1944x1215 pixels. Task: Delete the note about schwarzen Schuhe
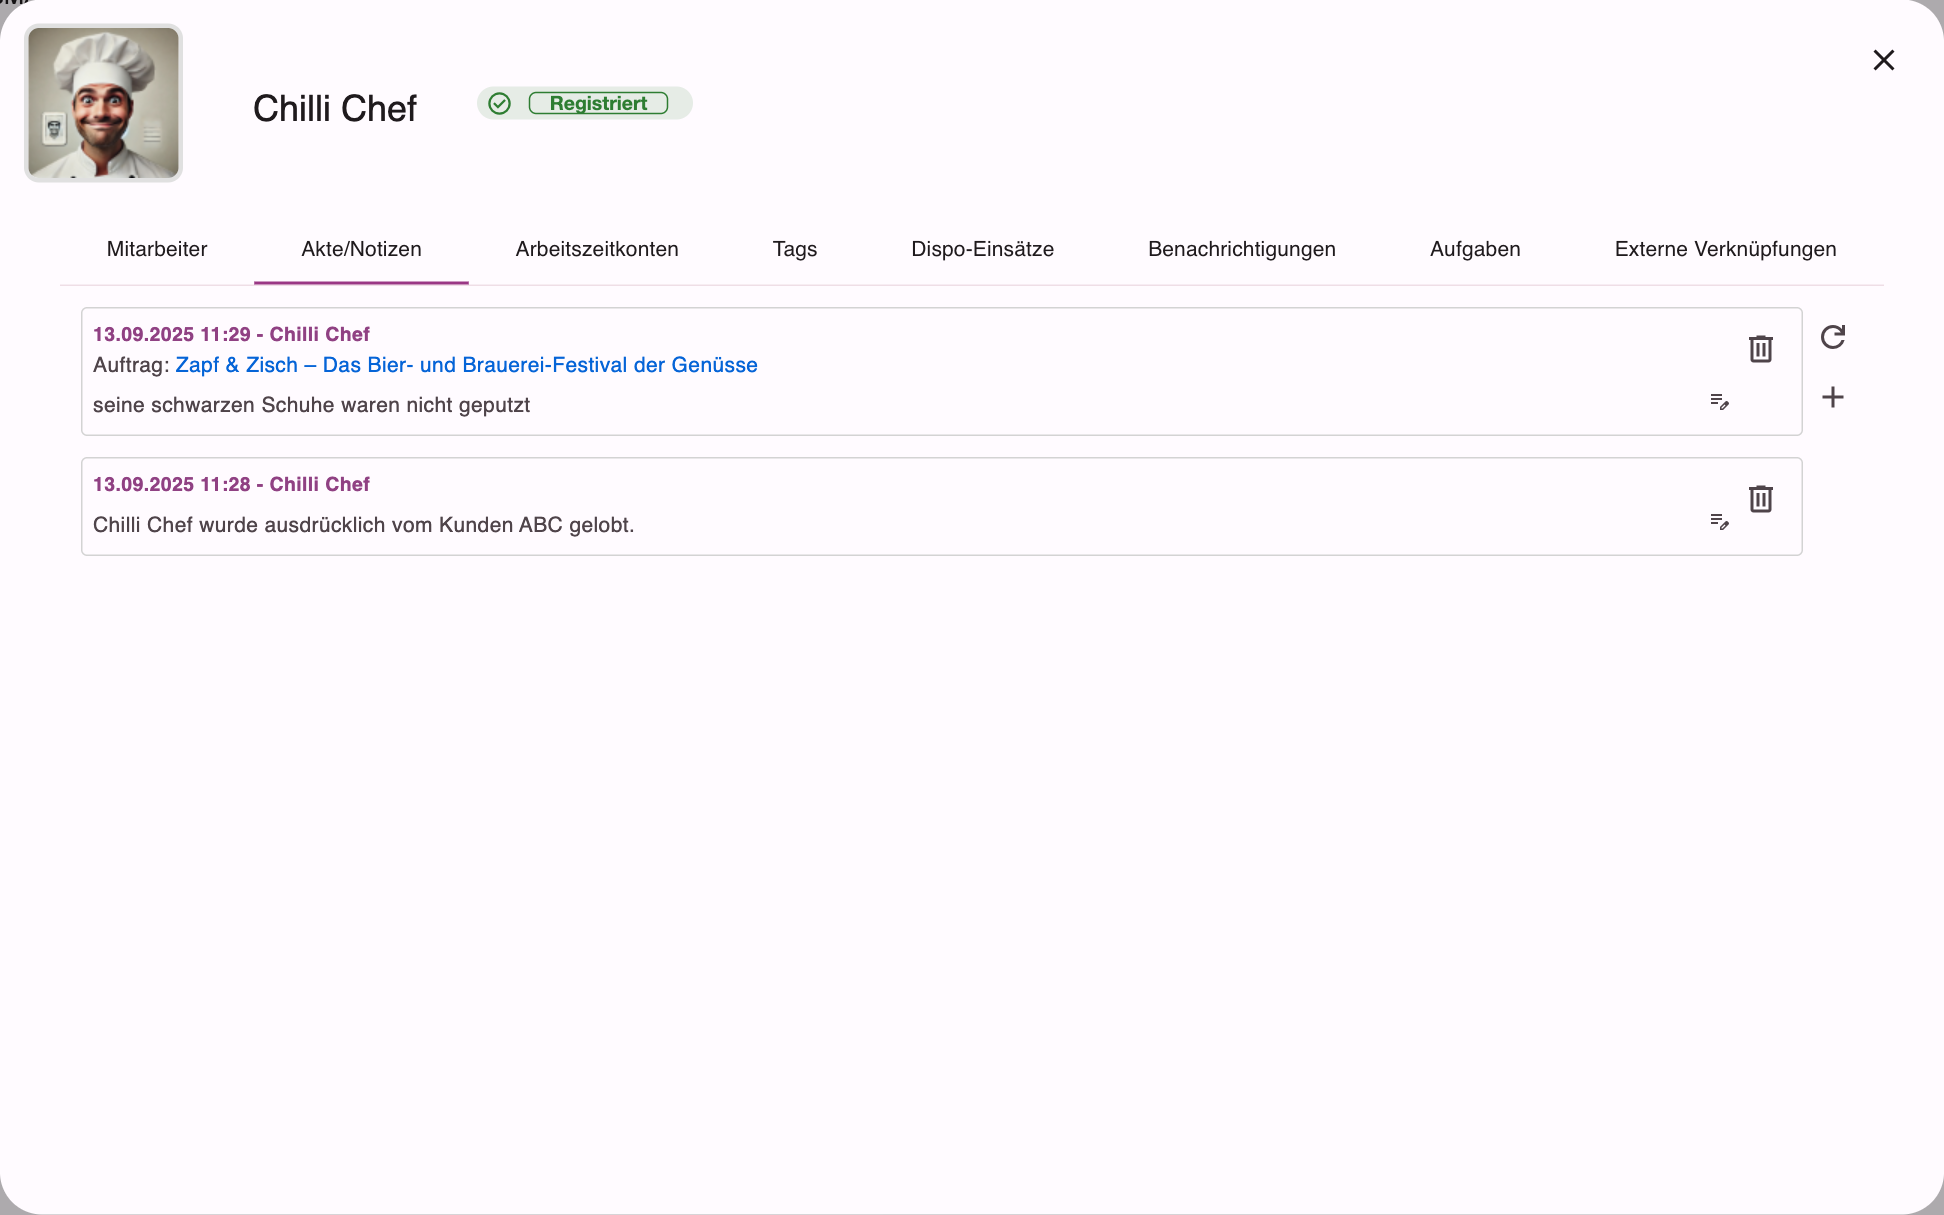tap(1760, 349)
